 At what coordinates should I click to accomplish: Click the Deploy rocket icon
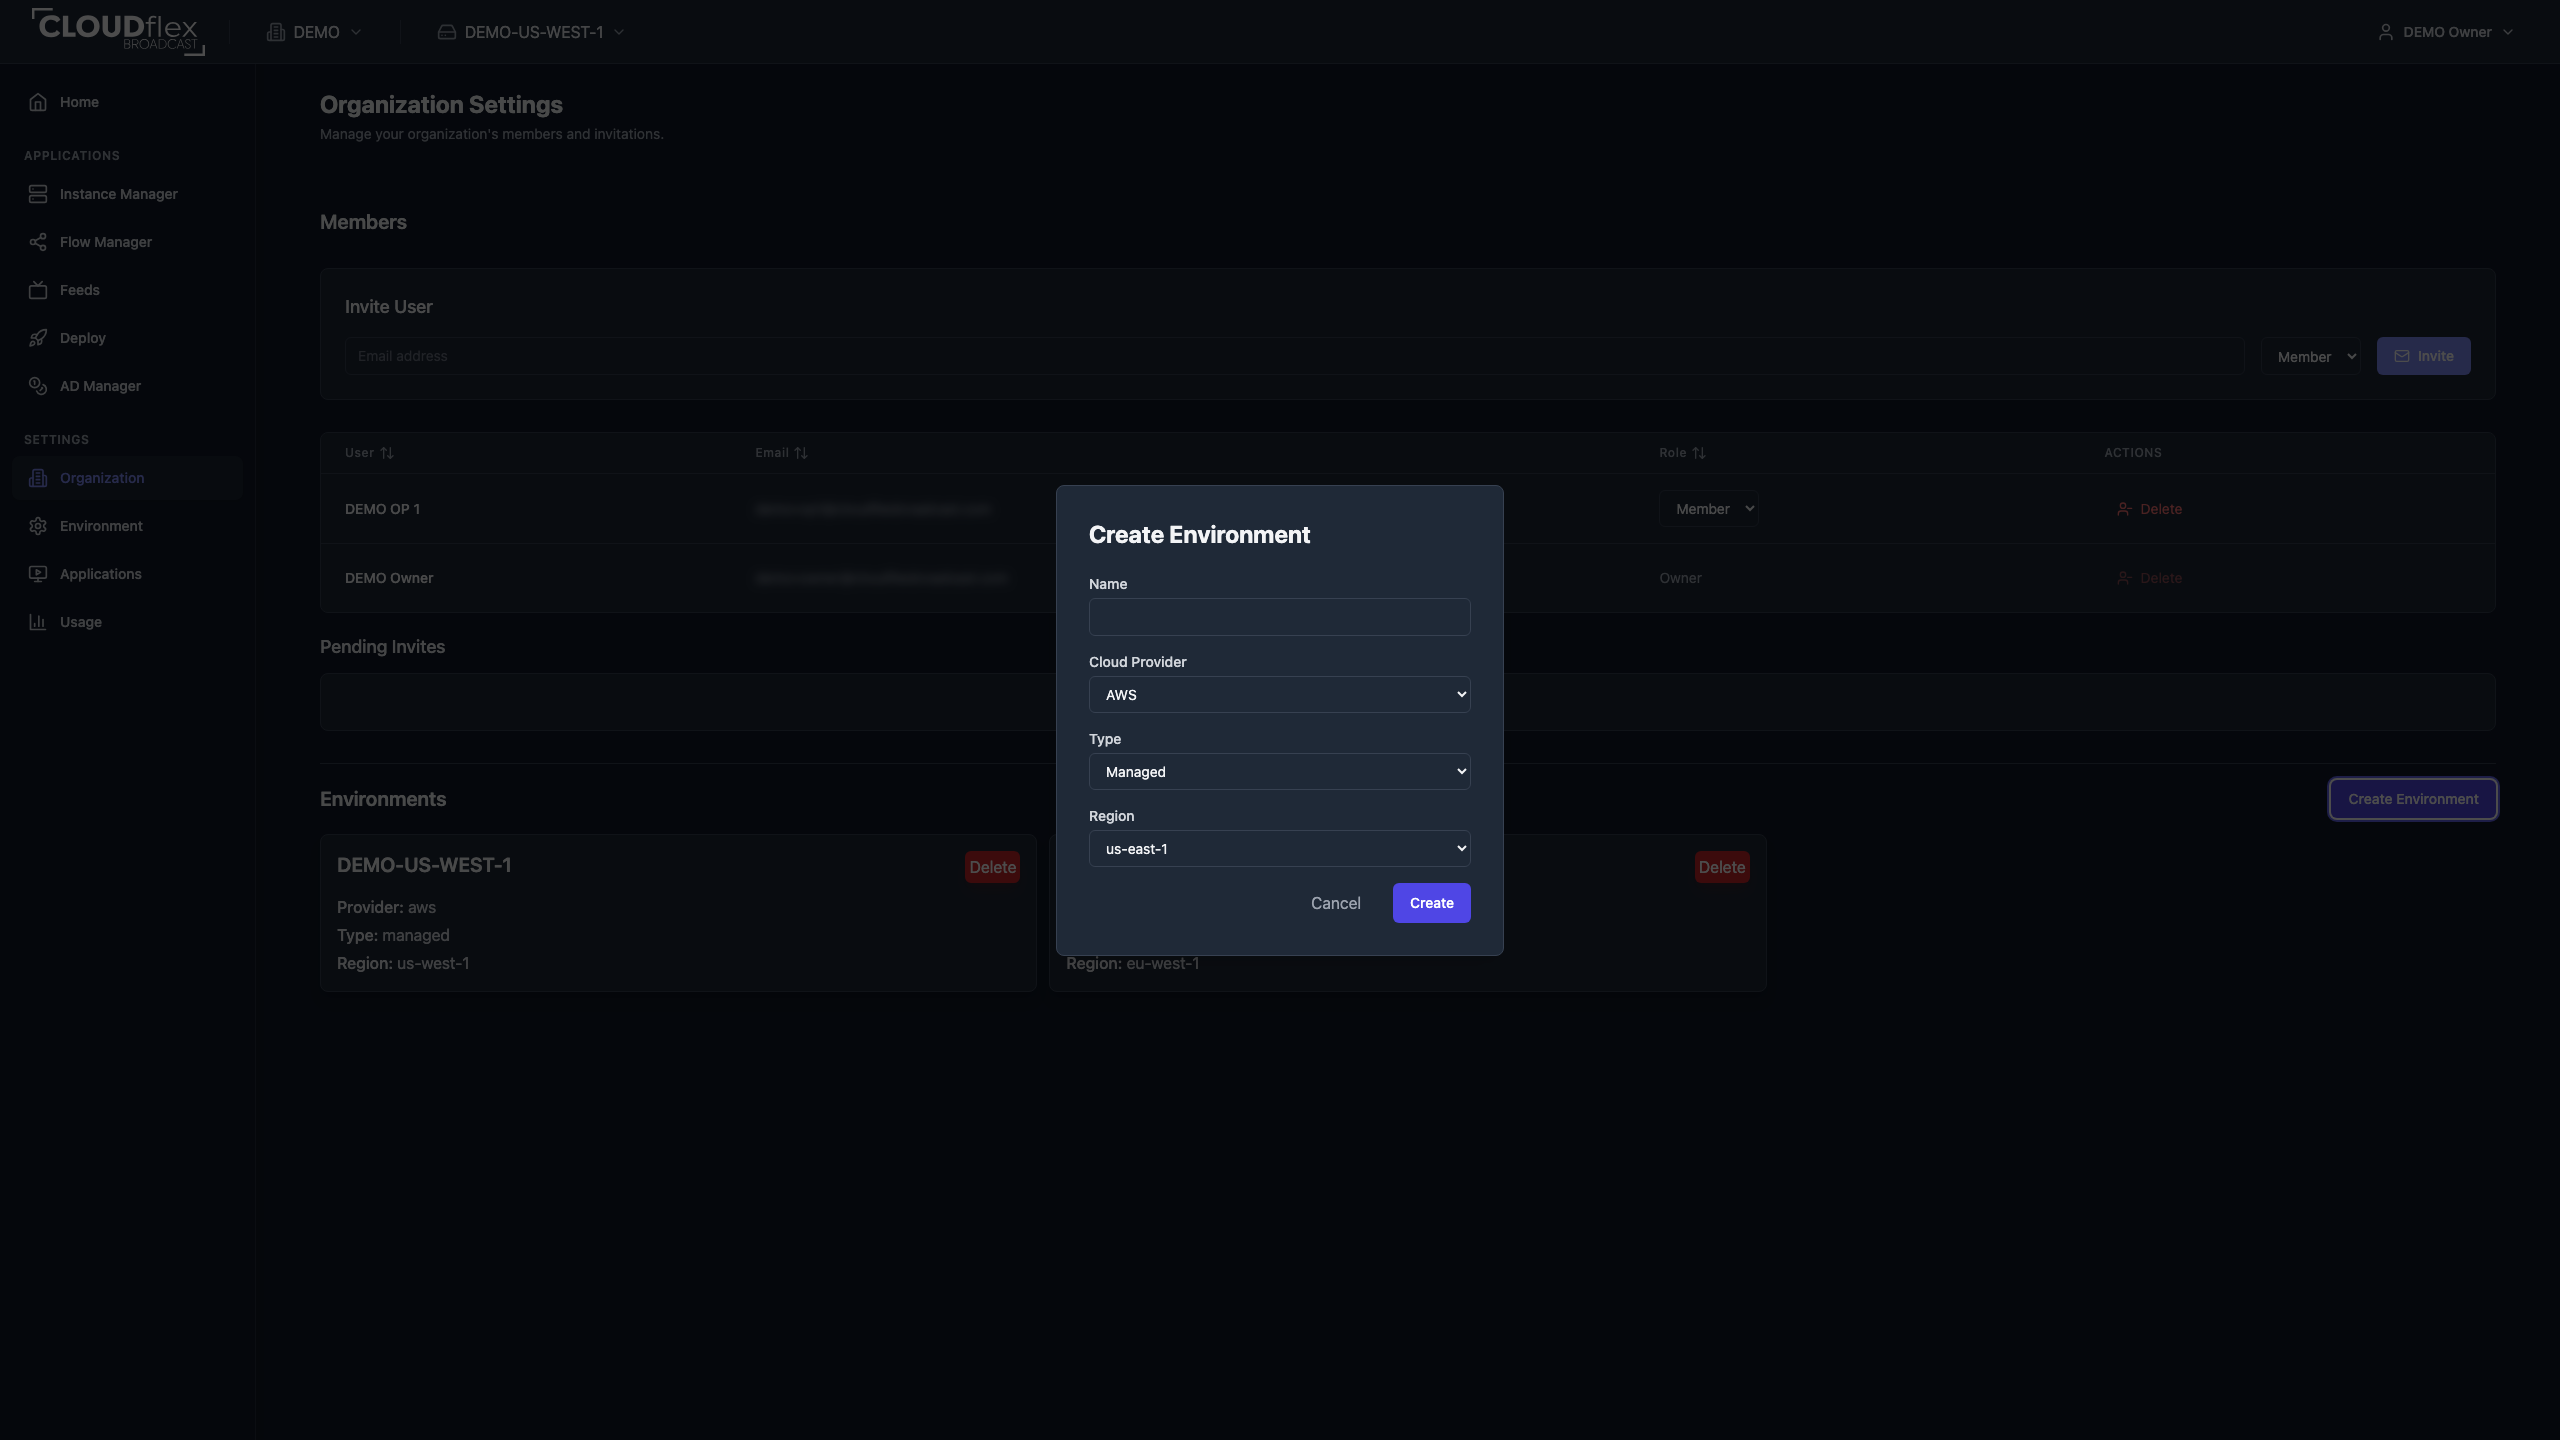pyautogui.click(x=38, y=338)
